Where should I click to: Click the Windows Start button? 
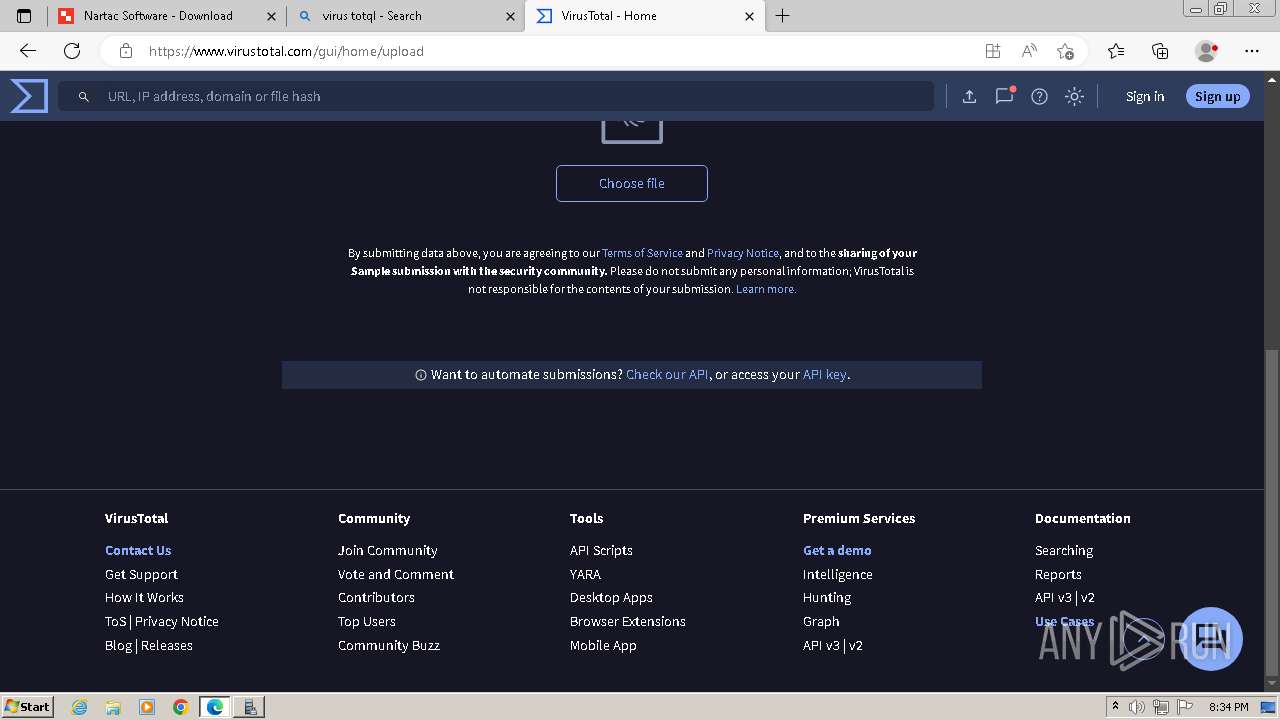click(27, 706)
